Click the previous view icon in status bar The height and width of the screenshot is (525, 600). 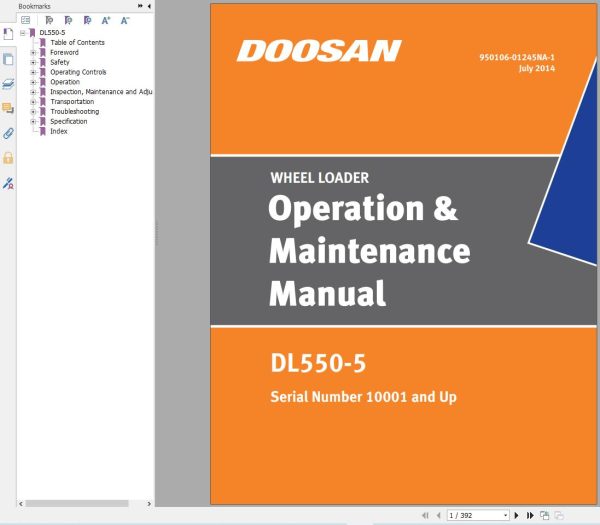(544, 515)
